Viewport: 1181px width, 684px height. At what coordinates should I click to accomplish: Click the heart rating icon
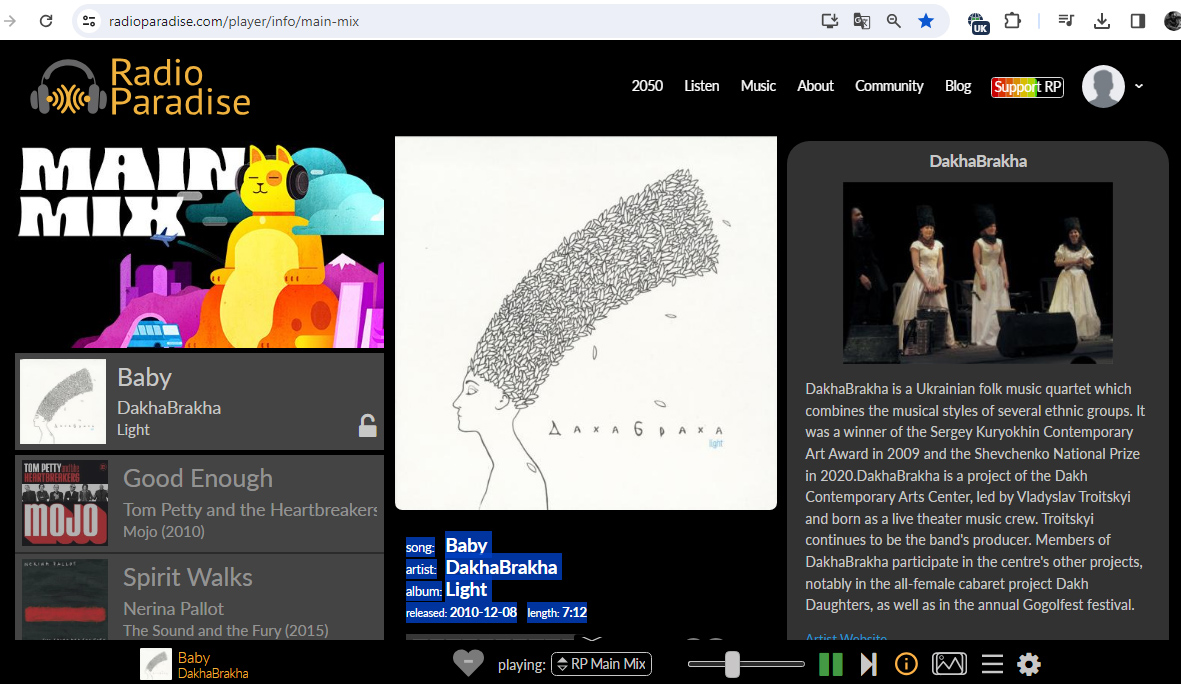[x=468, y=663]
